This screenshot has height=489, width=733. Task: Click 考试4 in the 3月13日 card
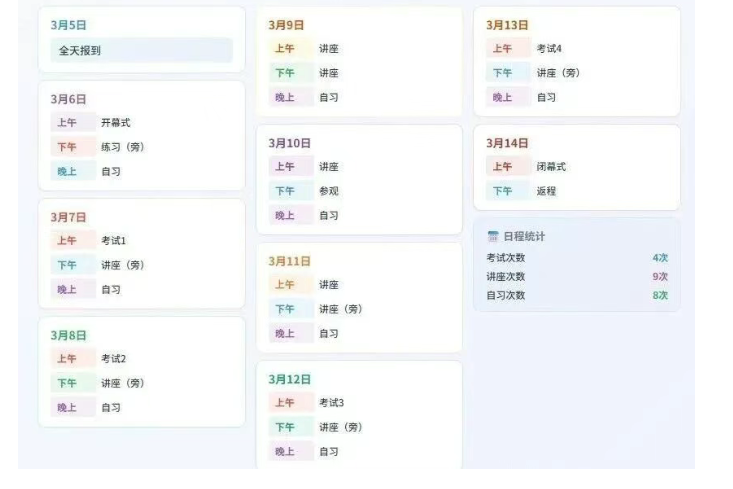[x=550, y=49]
